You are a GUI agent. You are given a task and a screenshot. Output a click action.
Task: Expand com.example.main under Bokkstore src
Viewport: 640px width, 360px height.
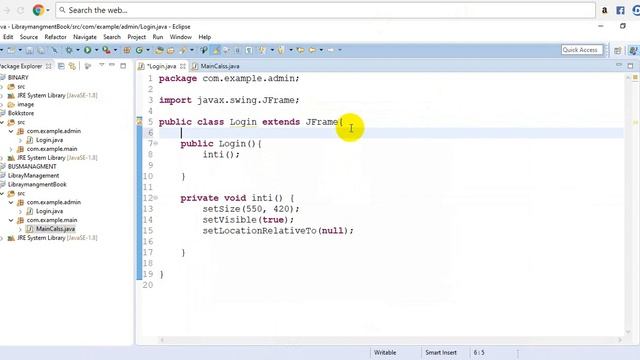pos(11,149)
